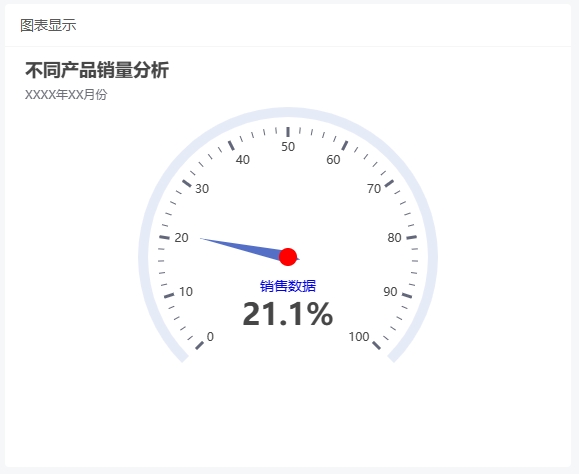
Task: Click the 80 scale label
Action: pos(394,238)
